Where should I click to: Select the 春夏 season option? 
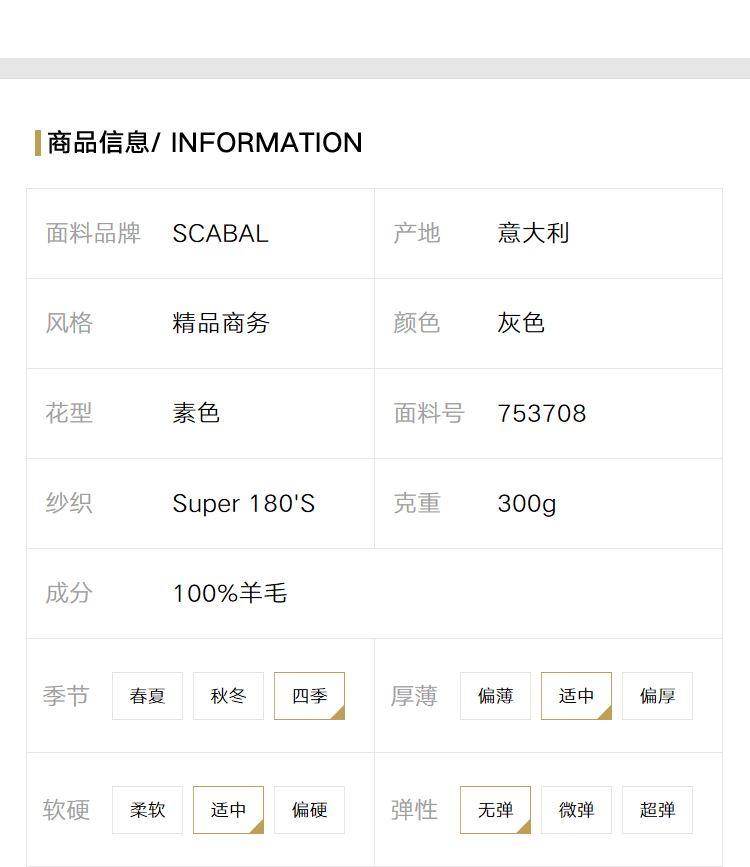coord(147,696)
